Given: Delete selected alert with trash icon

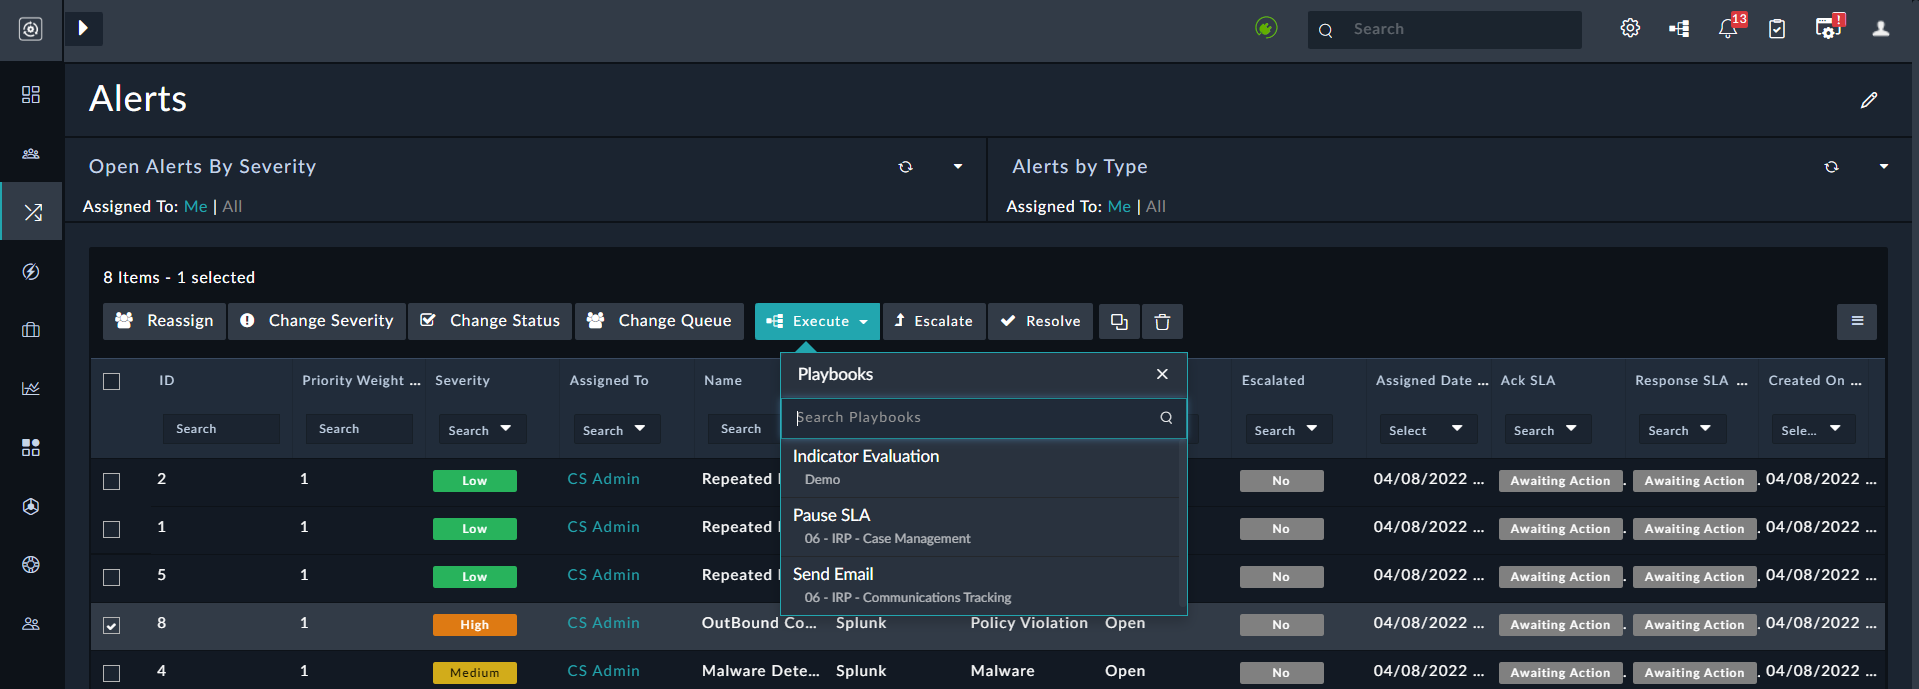Looking at the screenshot, I should (1162, 321).
